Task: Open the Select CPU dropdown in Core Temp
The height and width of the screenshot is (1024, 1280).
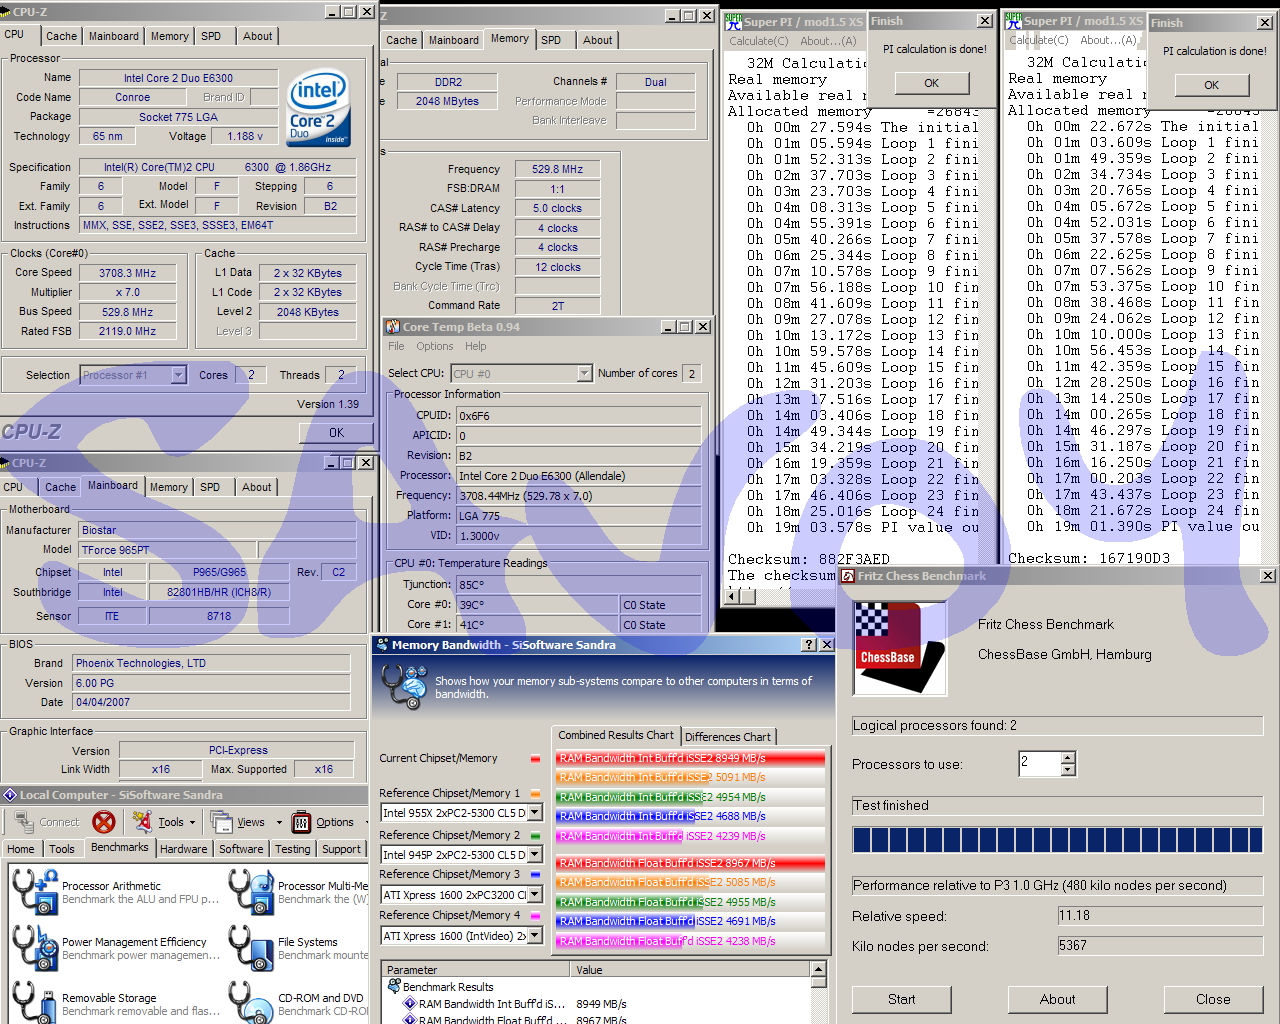Action: click(585, 374)
